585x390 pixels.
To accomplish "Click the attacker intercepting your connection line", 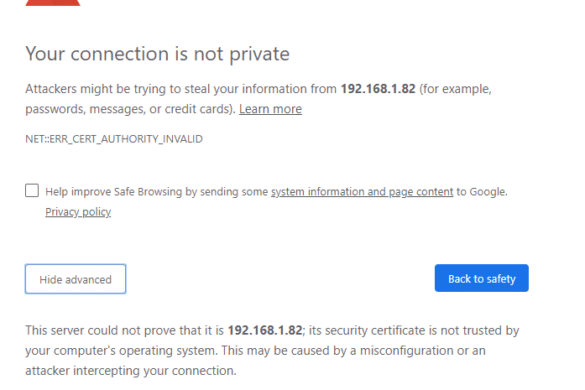I will (x=131, y=371).
